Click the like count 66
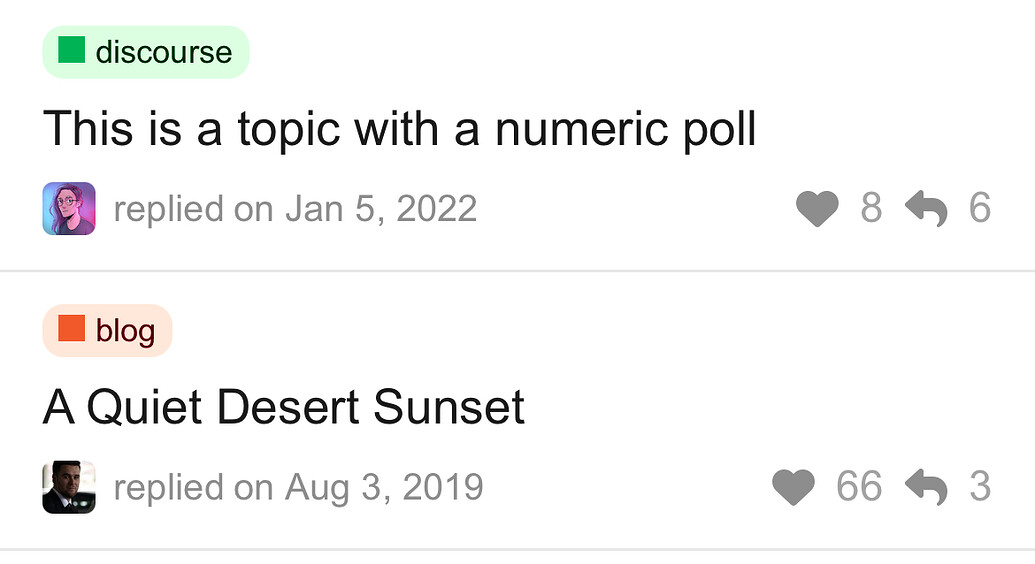The width and height of the screenshot is (1035, 564). (x=859, y=488)
